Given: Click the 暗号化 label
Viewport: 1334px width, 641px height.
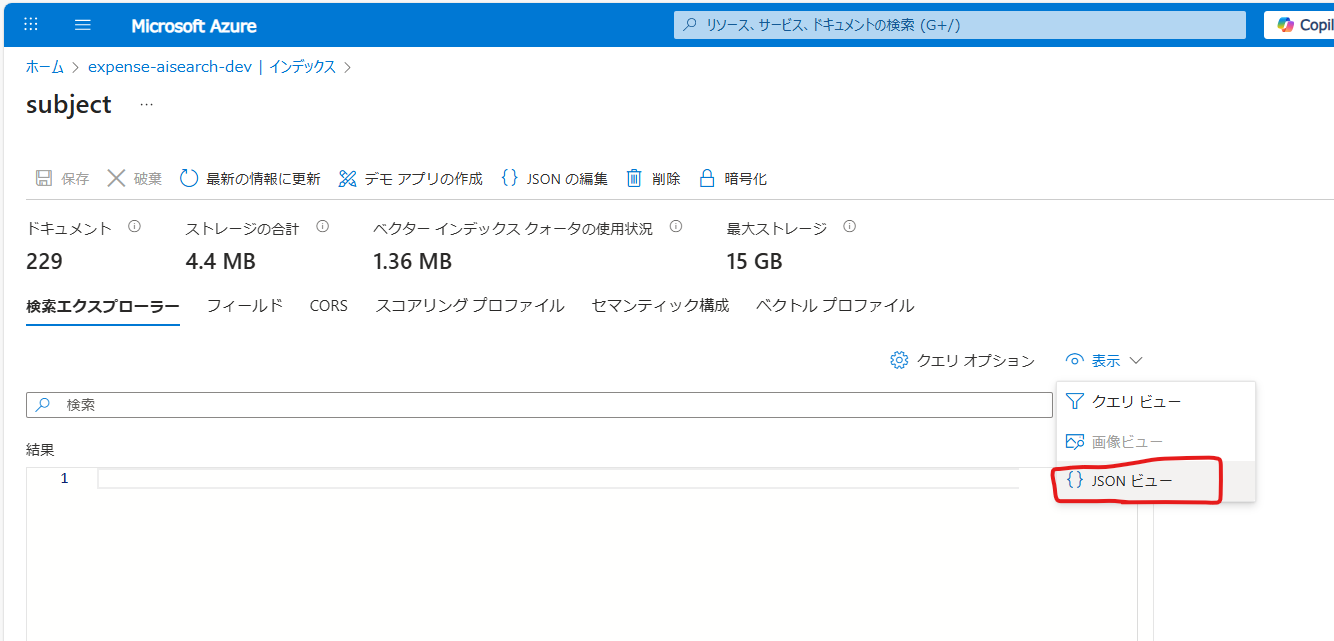Looking at the screenshot, I should (745, 179).
